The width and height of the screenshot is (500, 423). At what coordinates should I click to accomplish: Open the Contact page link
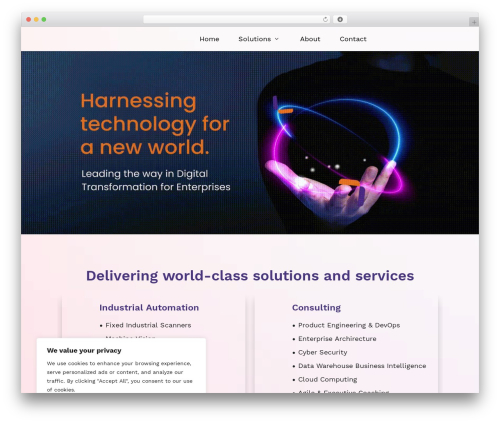[x=353, y=39]
